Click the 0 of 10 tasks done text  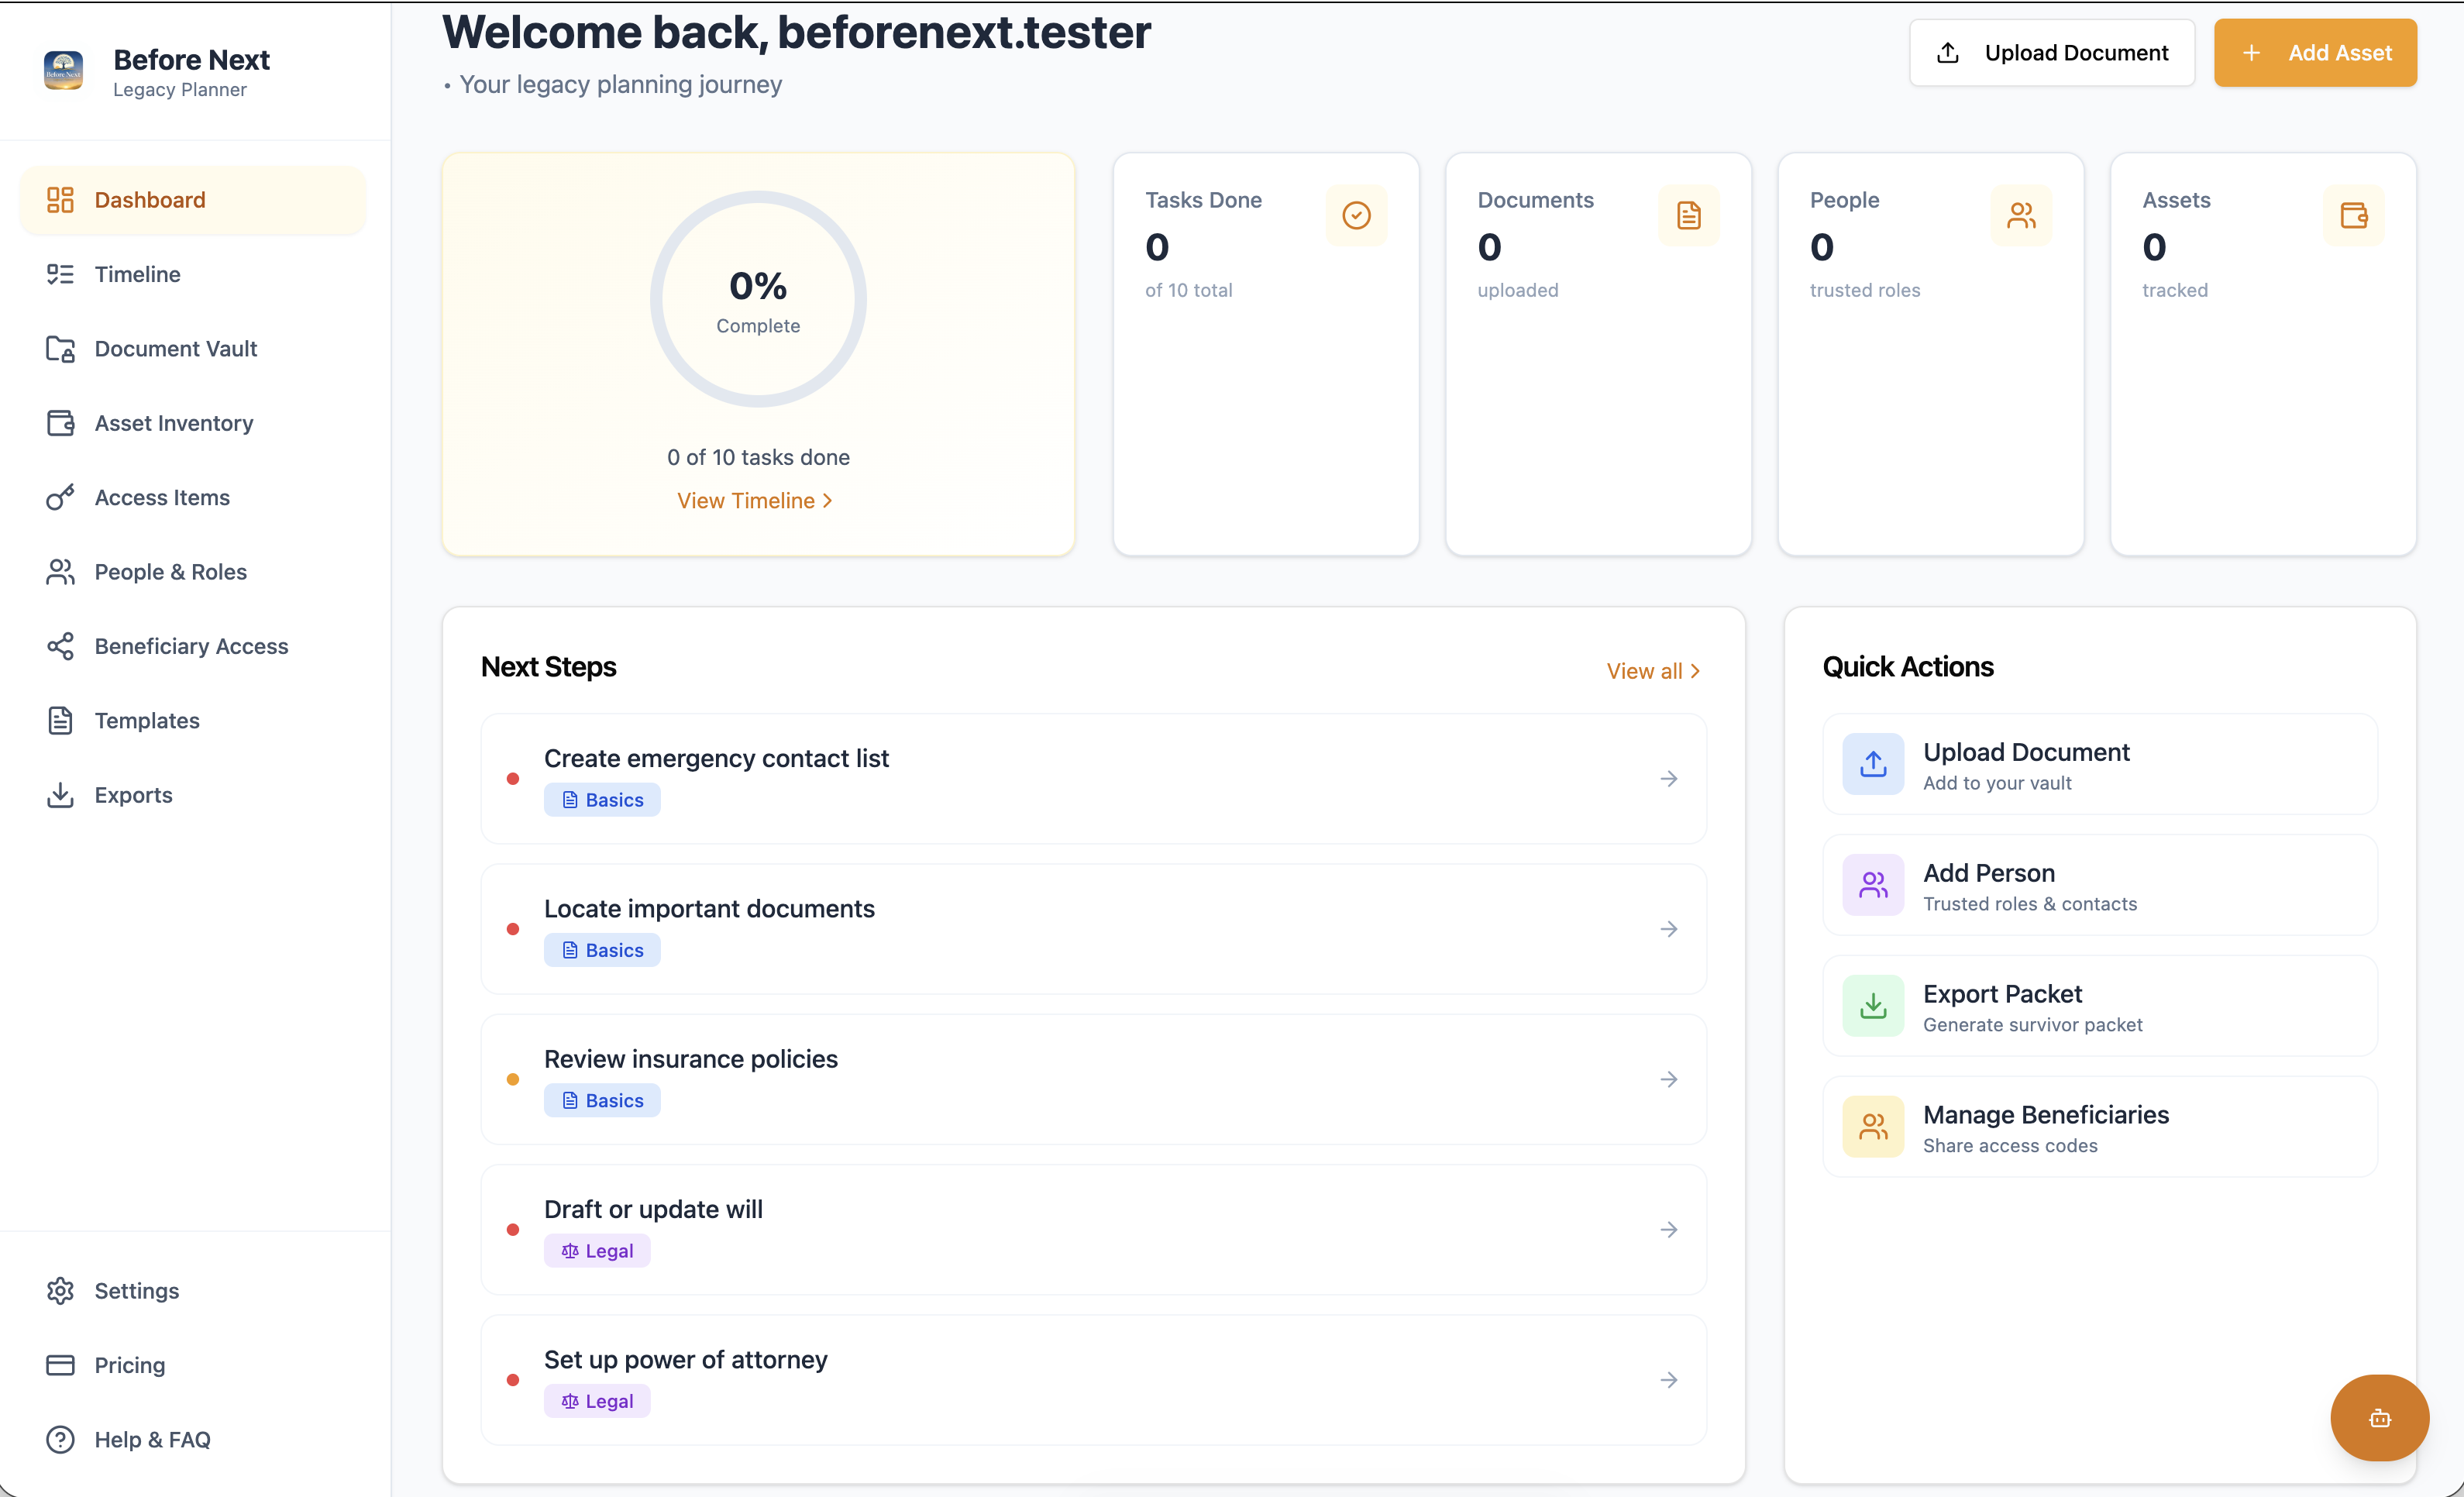click(758, 457)
